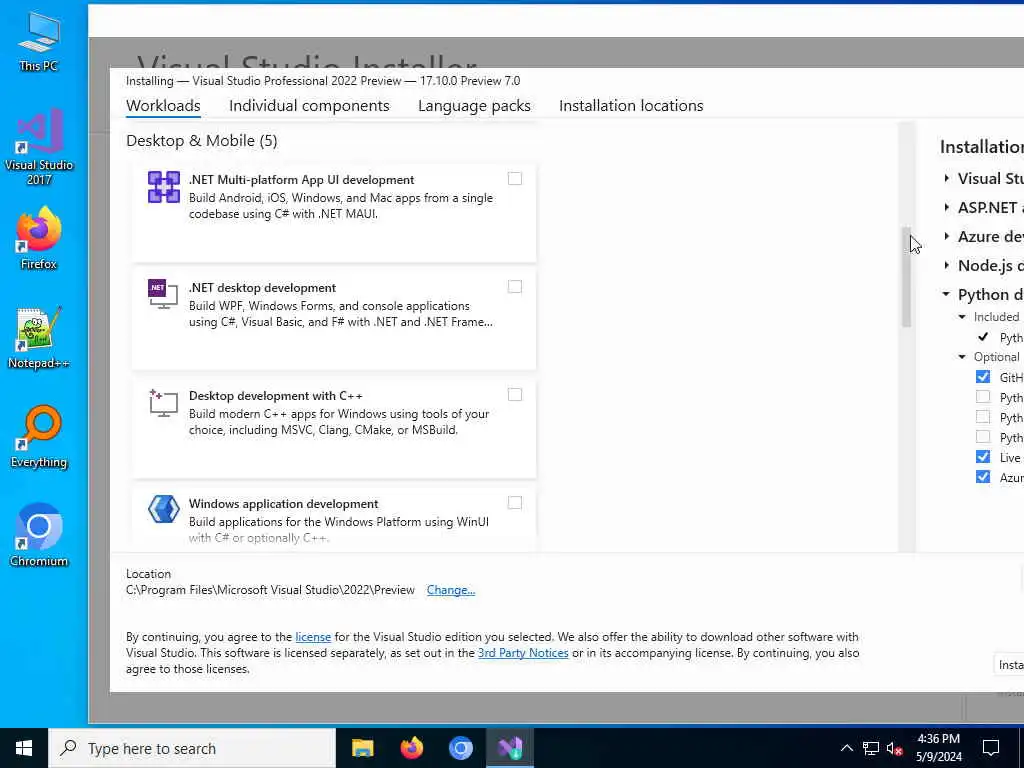Viewport: 1024px width, 768px height.
Task: Collapse Python development installation details
Action: (x=946, y=294)
